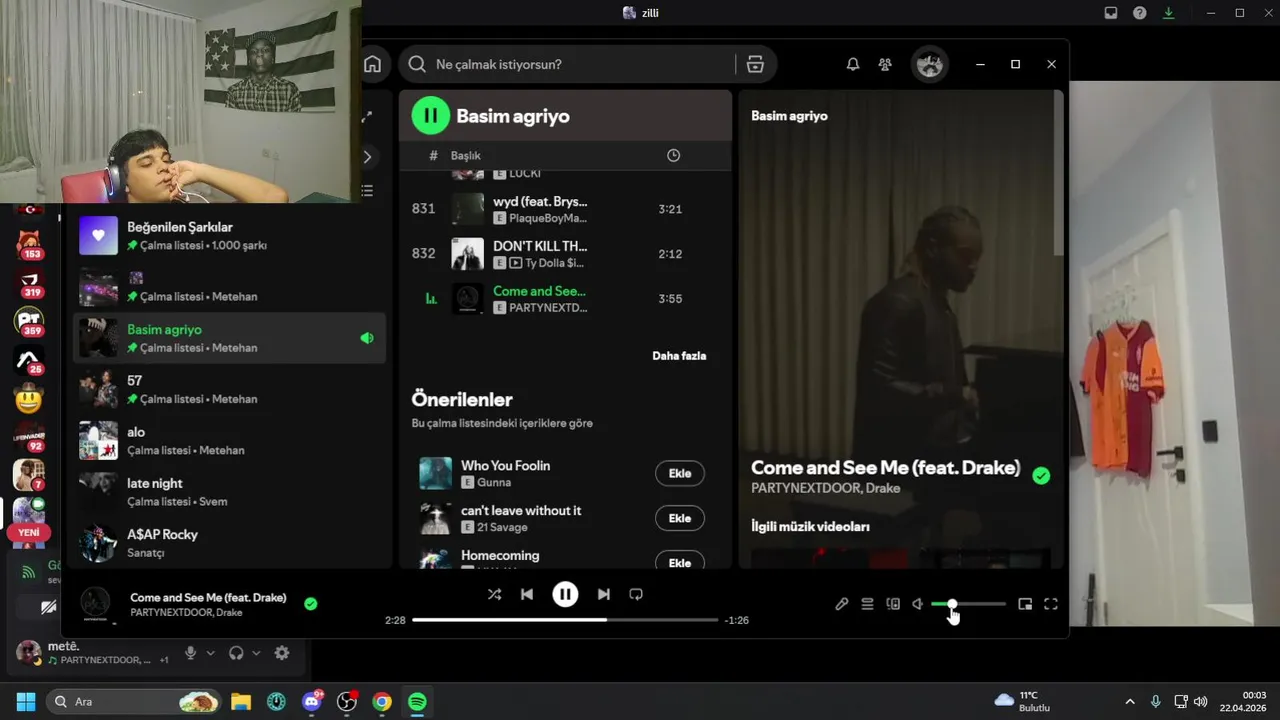Add Who You Foolin with Ekle
The height and width of the screenshot is (720, 1280).
click(680, 473)
